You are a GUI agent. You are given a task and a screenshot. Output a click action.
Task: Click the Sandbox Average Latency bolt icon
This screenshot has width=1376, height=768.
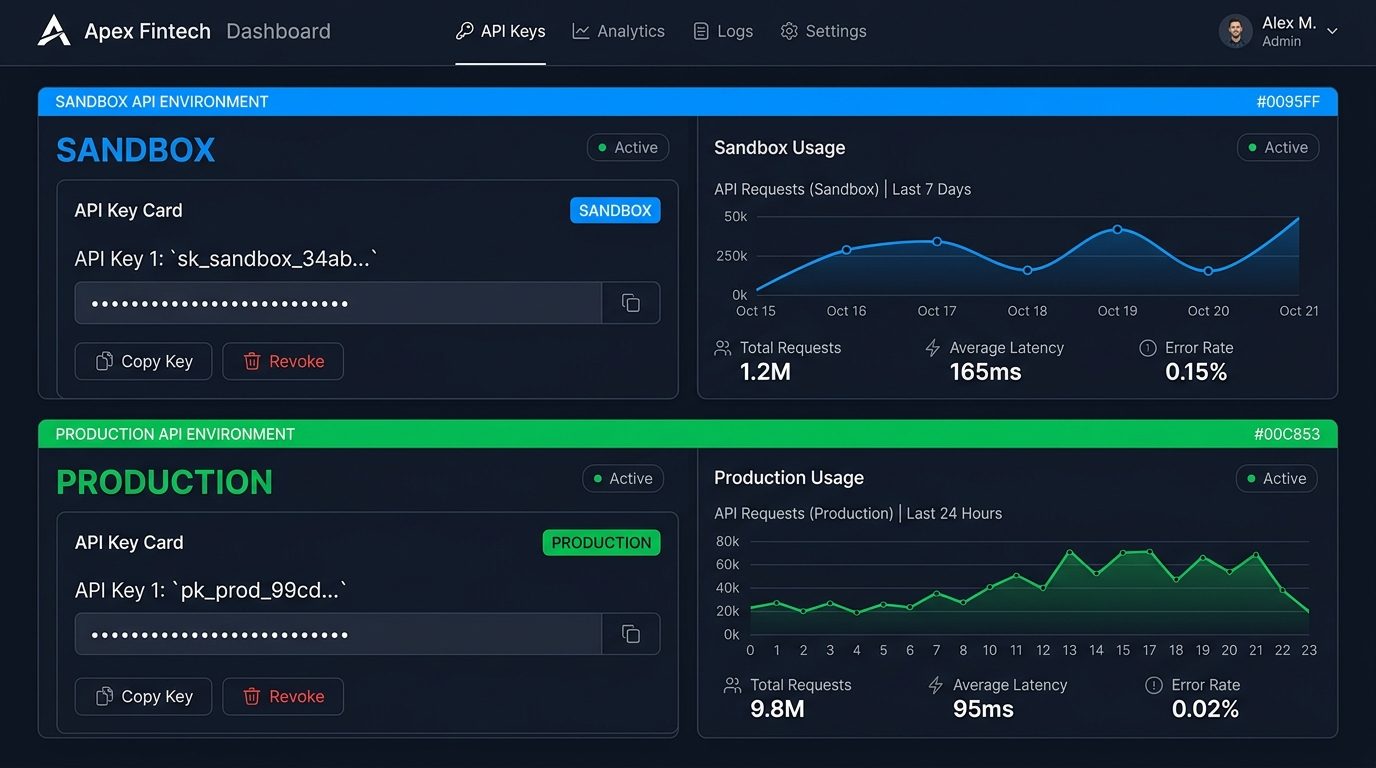tap(932, 348)
